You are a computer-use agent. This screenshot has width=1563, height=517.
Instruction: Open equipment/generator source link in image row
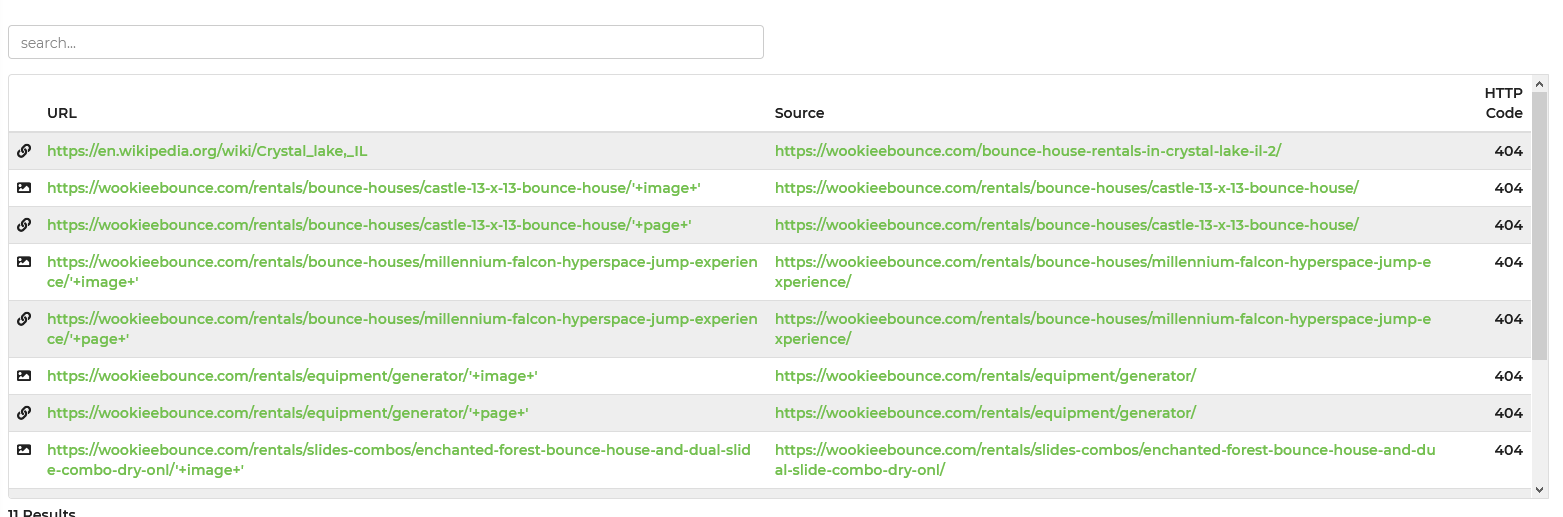pyautogui.click(x=984, y=376)
